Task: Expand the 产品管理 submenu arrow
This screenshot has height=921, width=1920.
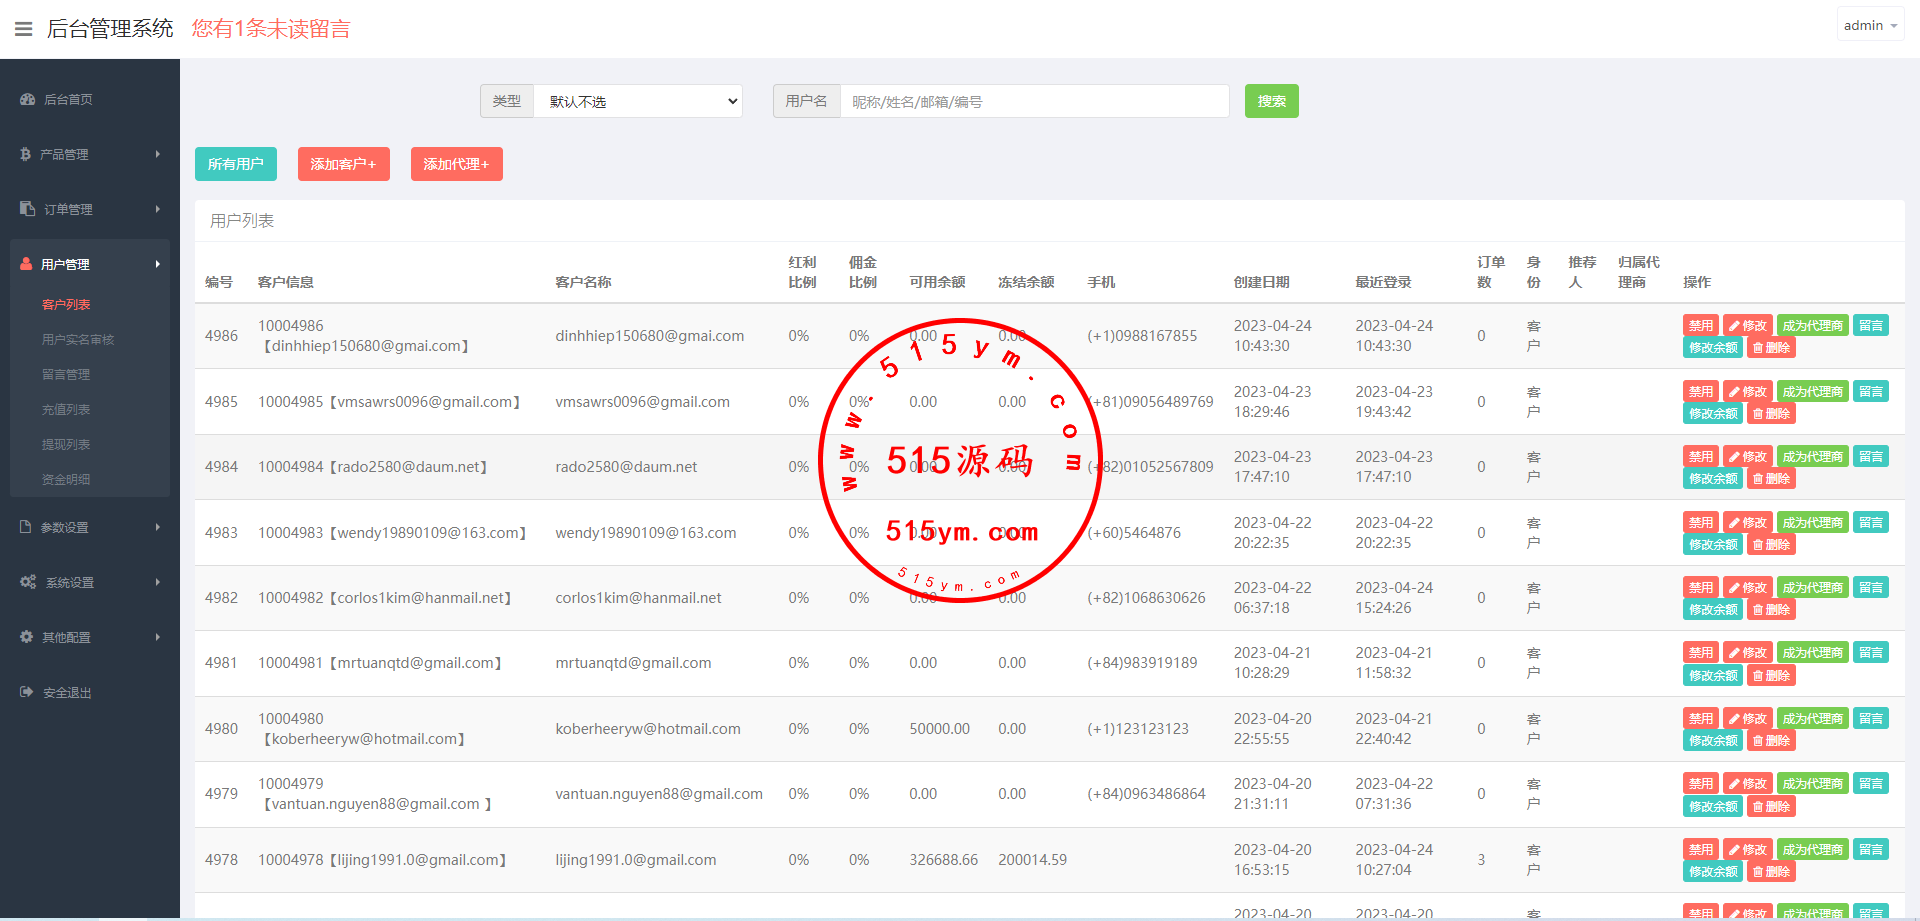Action: (x=158, y=154)
